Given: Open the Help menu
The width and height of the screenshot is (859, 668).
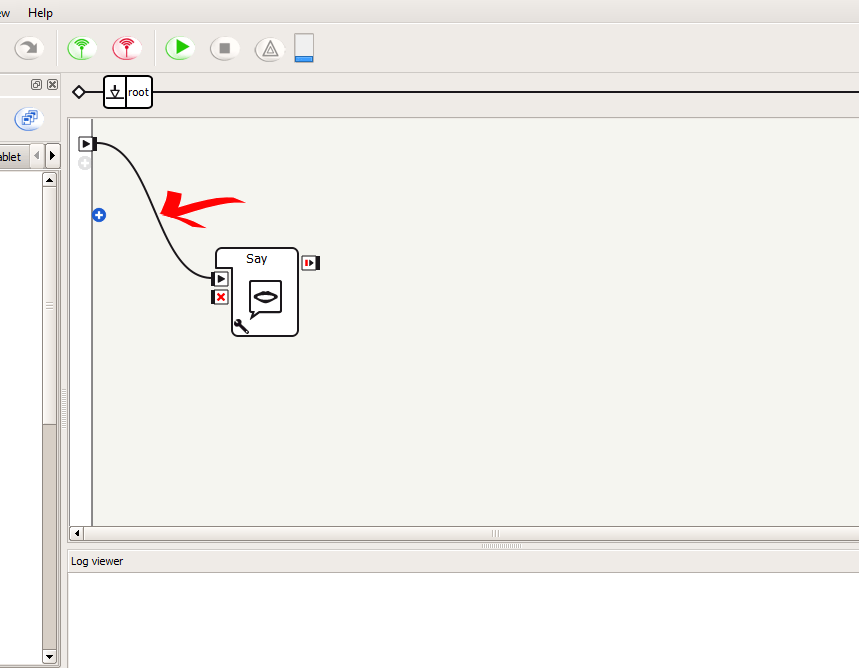Looking at the screenshot, I should click(x=41, y=13).
